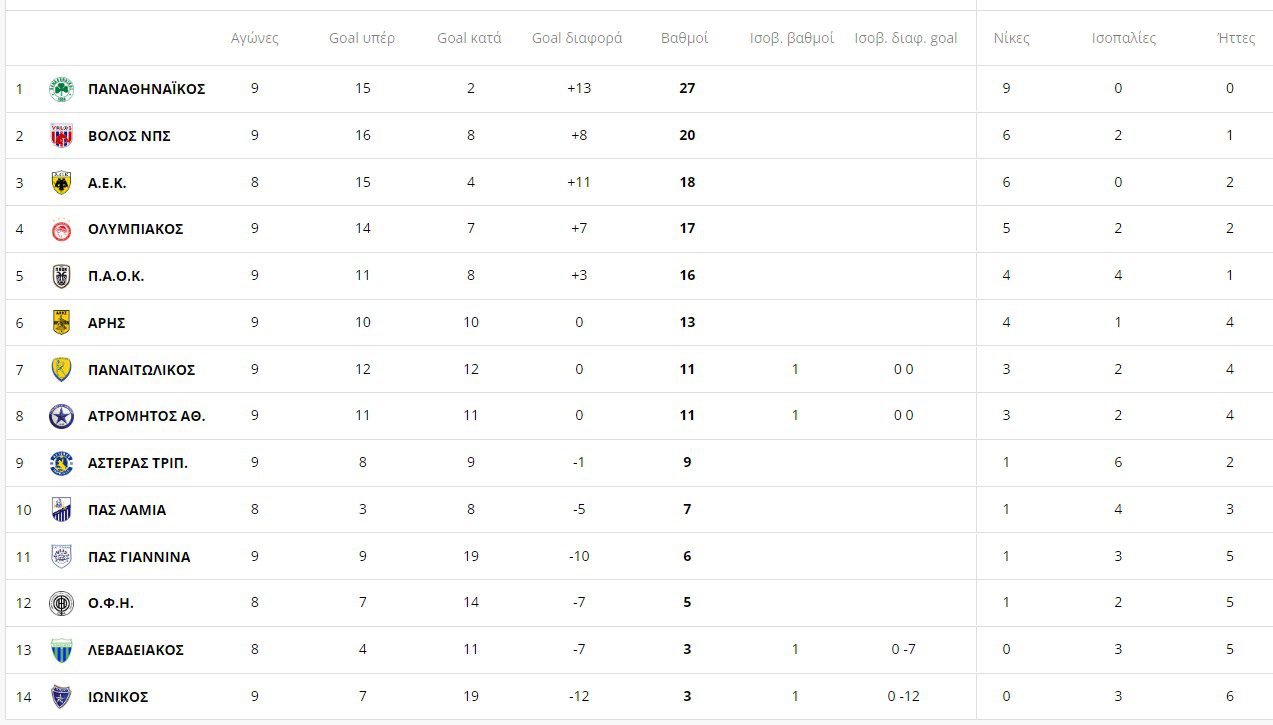Click the P.A.O.K. team crest
The height and width of the screenshot is (725, 1273).
click(62, 276)
